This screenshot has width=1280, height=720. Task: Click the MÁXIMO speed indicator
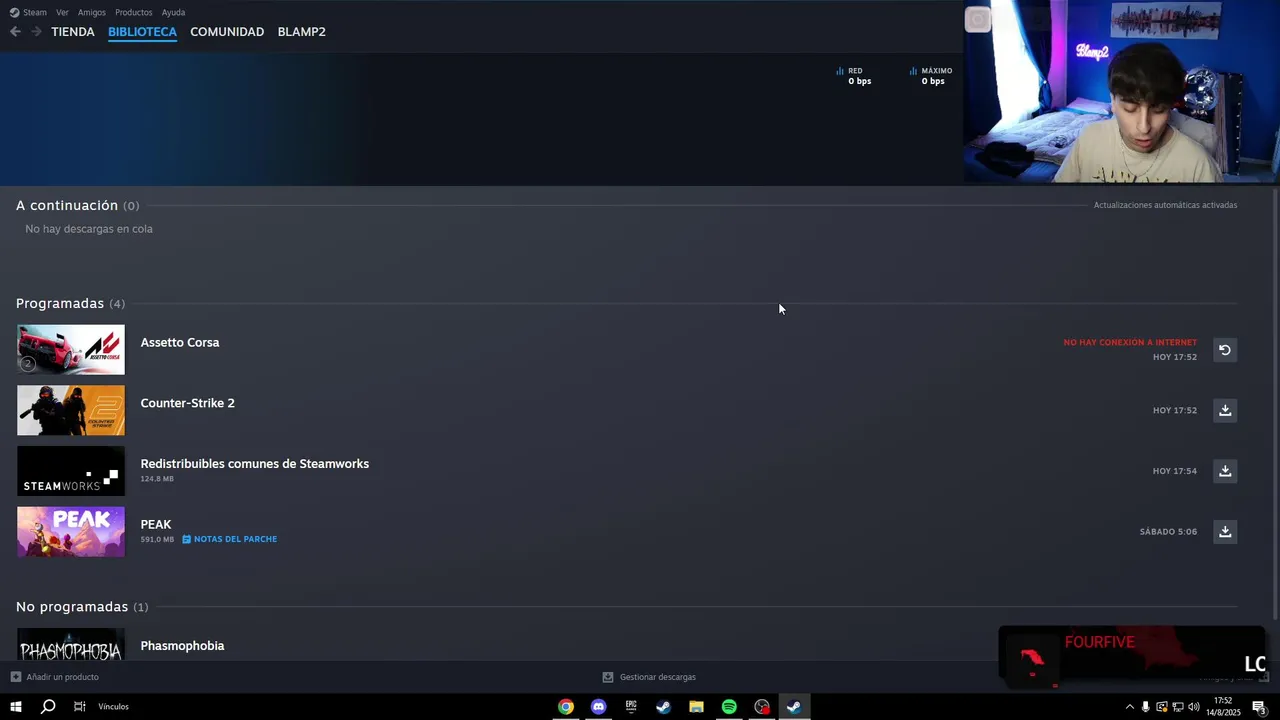[x=931, y=76]
